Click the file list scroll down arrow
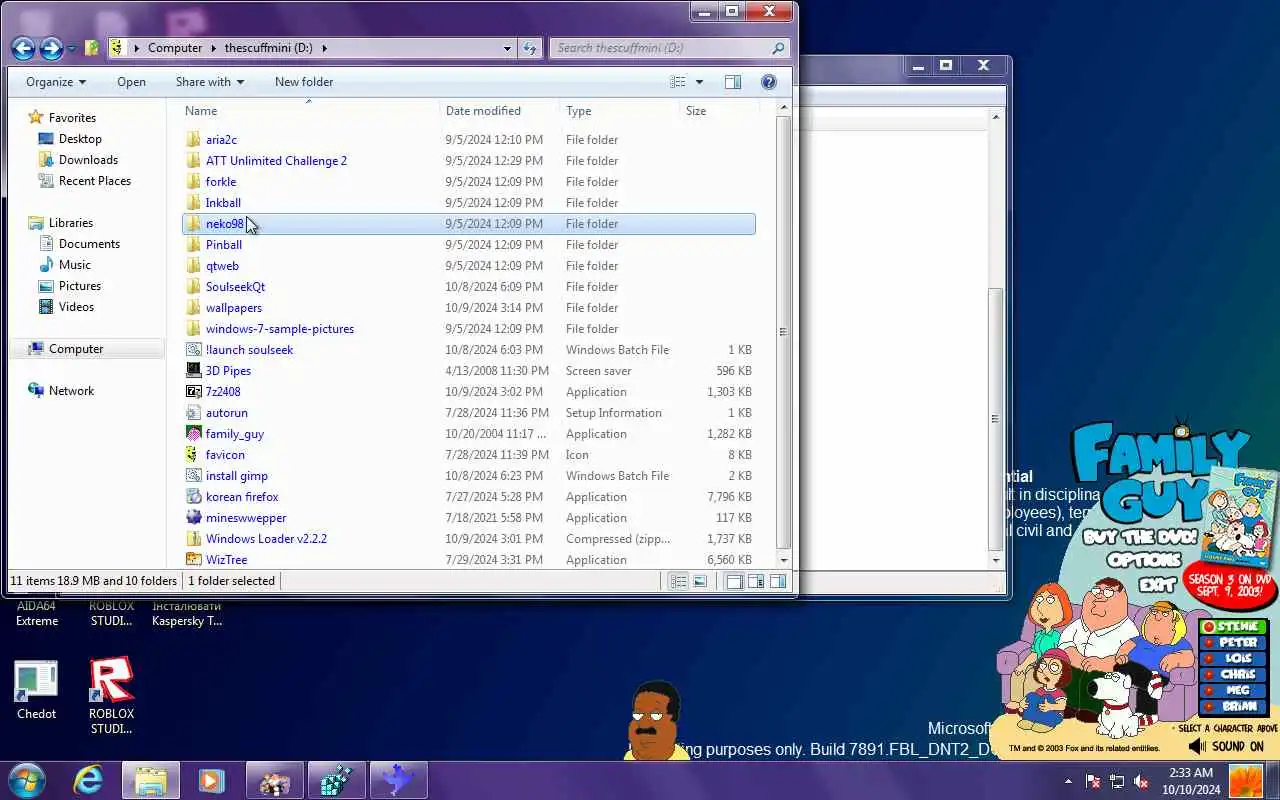Screen dimensions: 1280x800 pos(783,561)
